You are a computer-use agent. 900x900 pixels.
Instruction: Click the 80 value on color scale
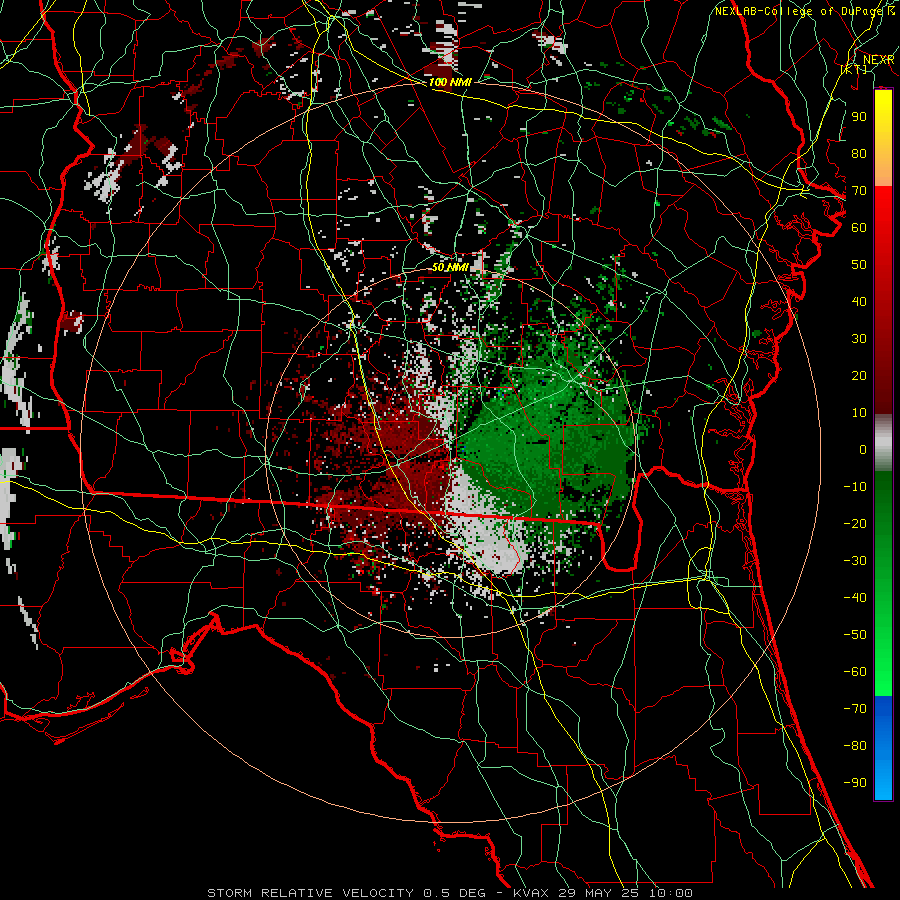pos(859,153)
